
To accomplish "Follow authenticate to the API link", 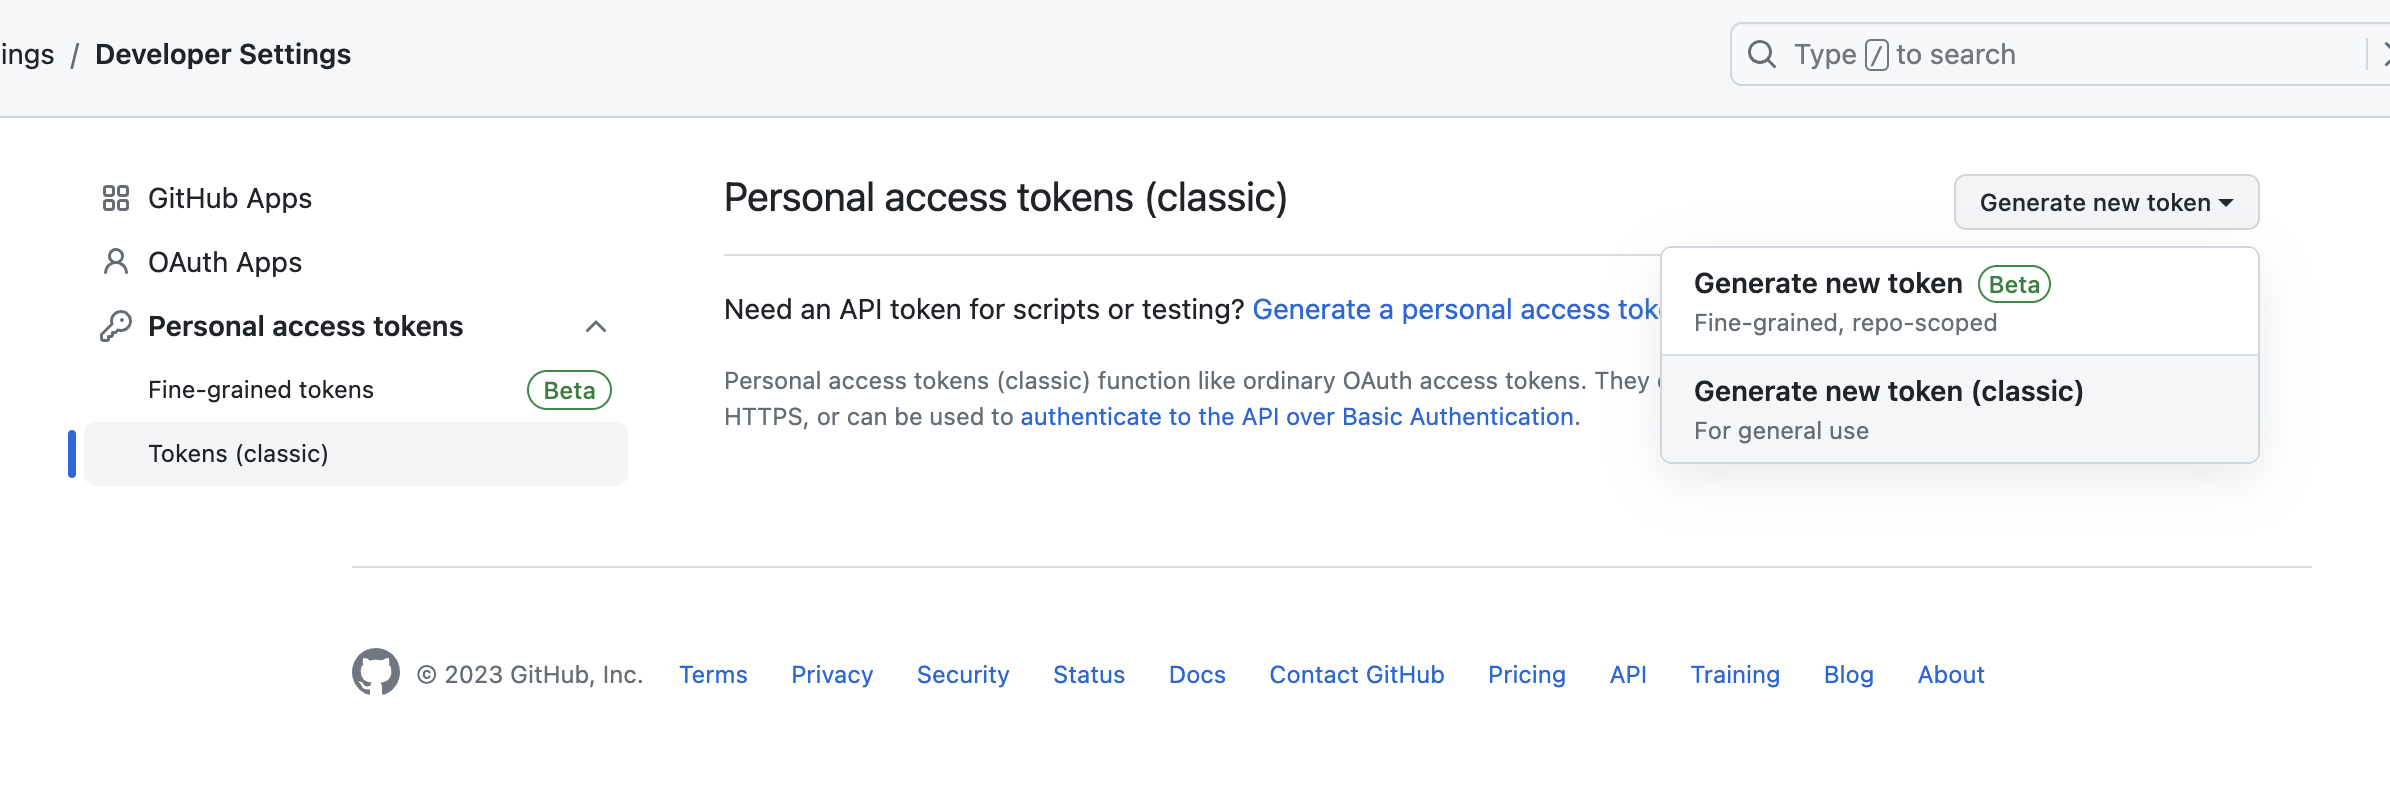I will 1297,417.
